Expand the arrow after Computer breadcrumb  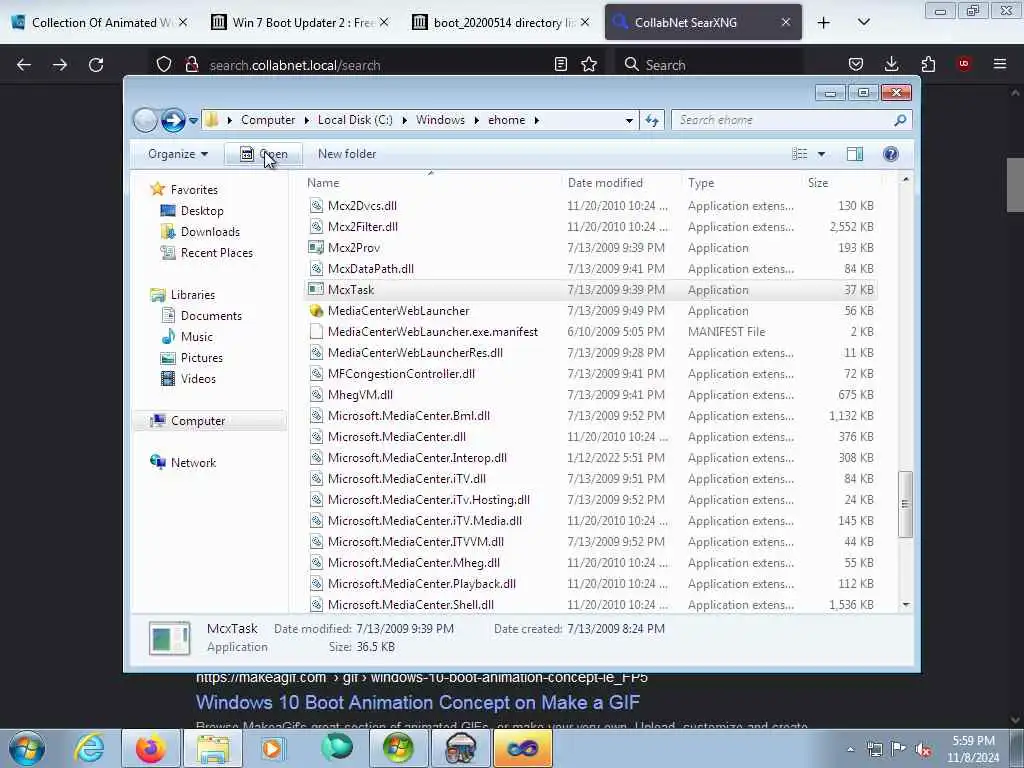pos(306,120)
